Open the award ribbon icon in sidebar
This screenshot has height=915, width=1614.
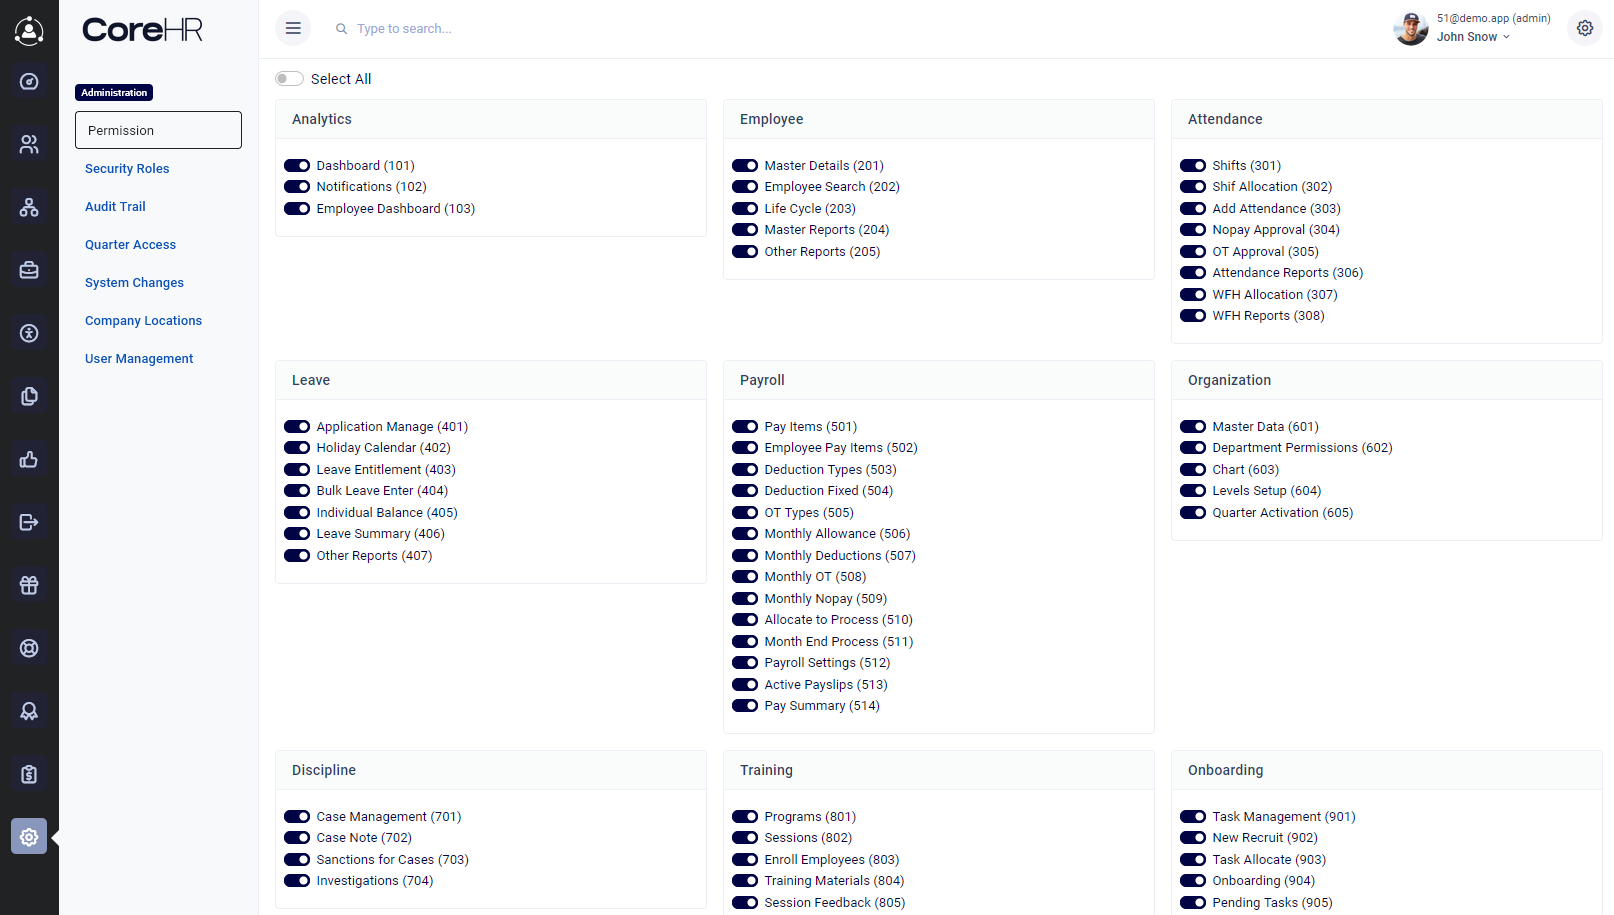click(29, 711)
